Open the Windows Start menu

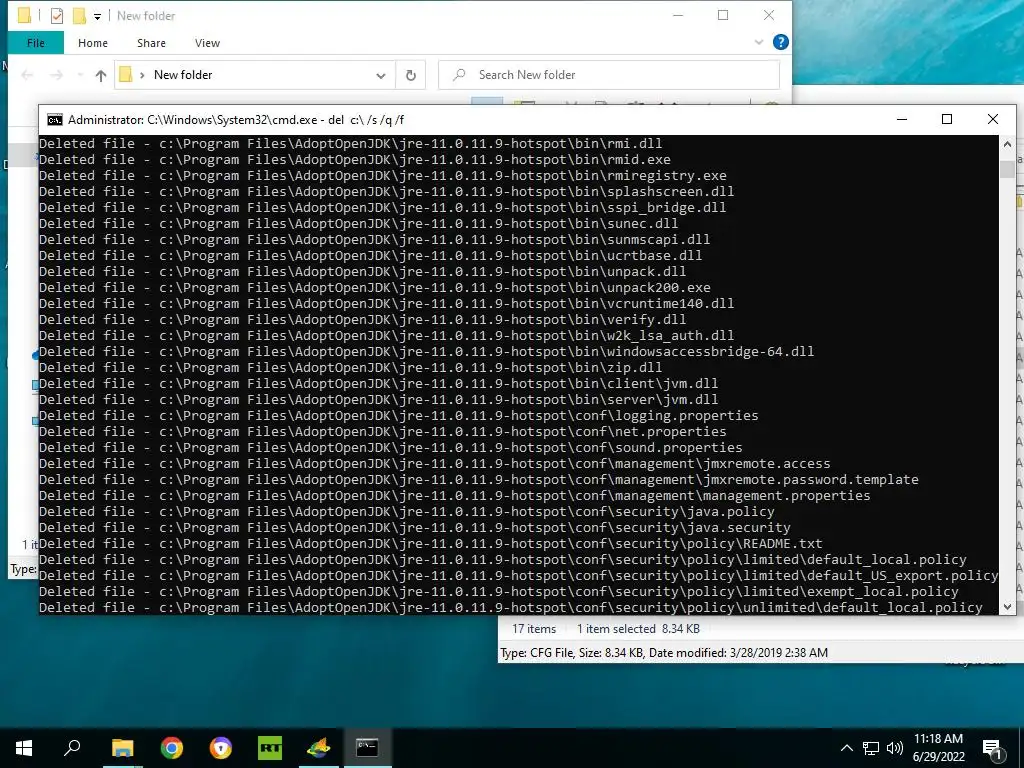click(x=24, y=748)
